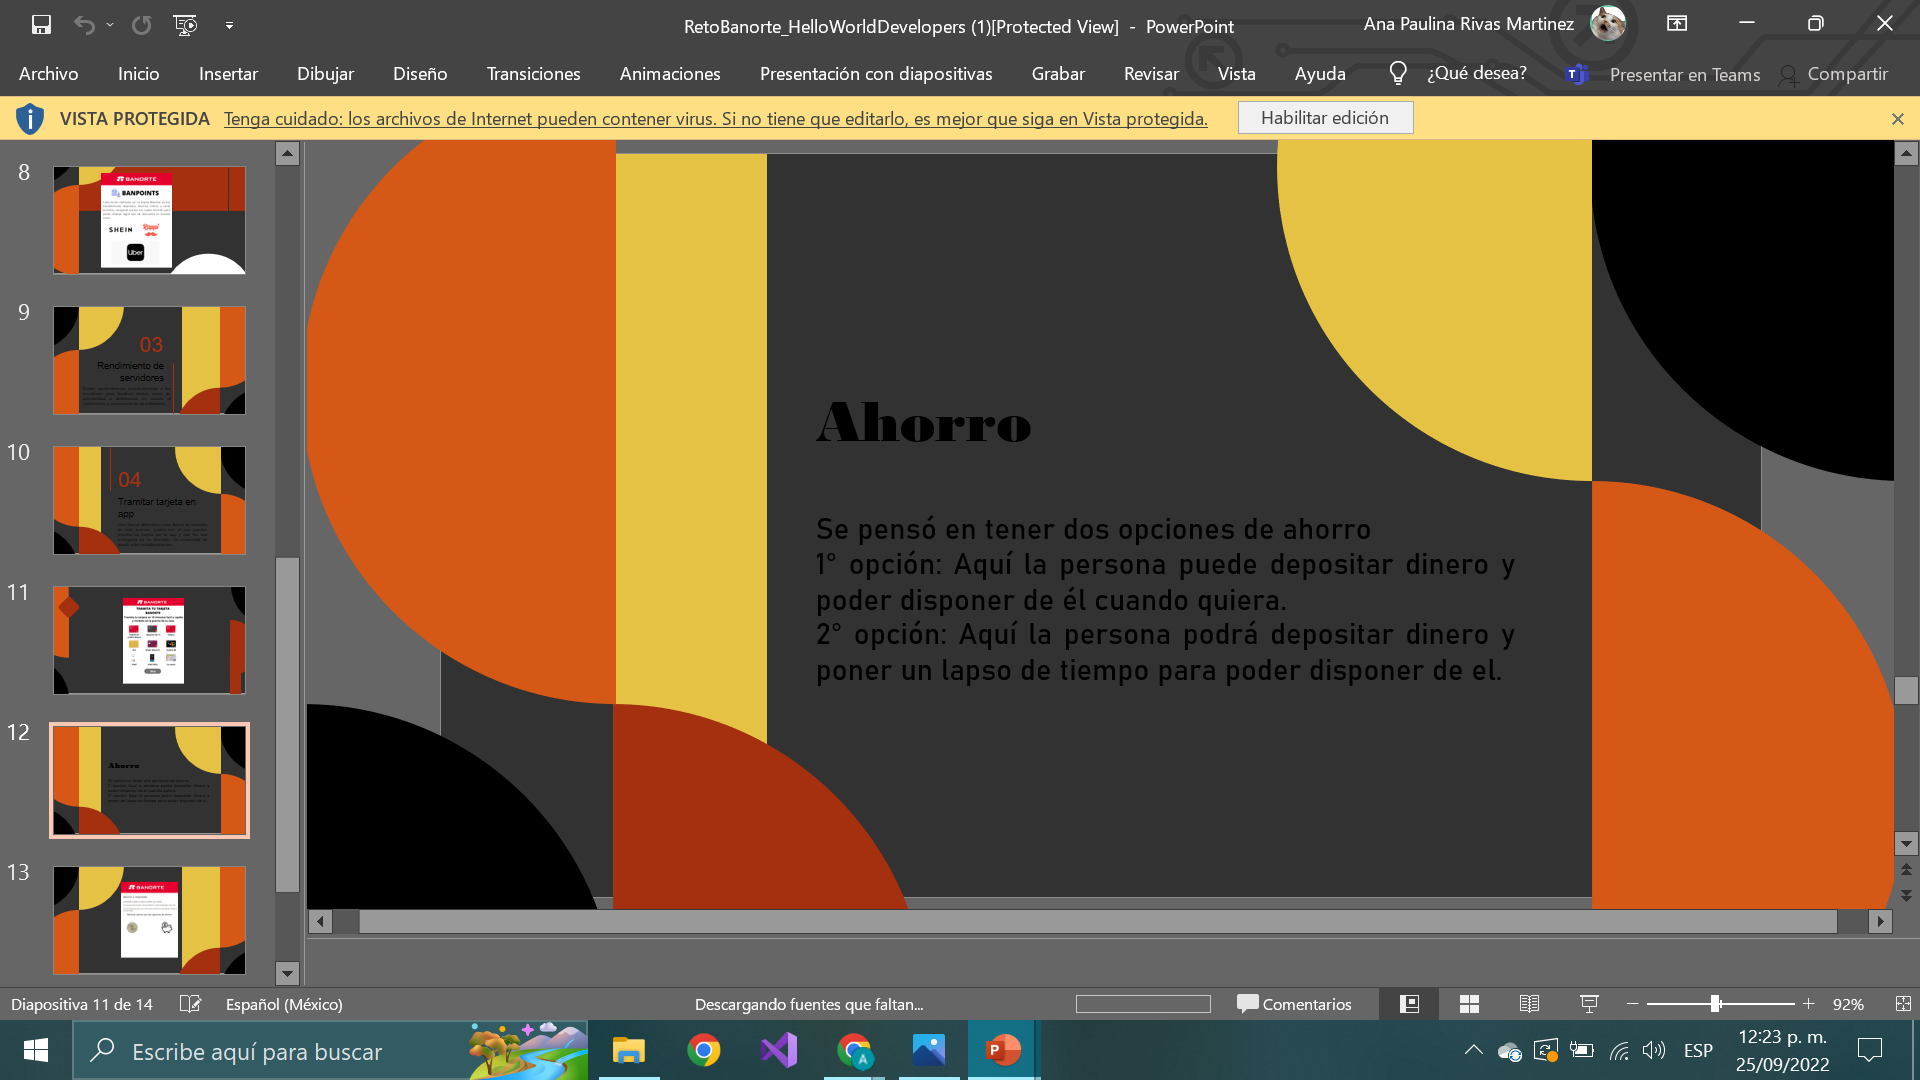
Task: Click the Save icon in title bar
Action: pos(41,25)
